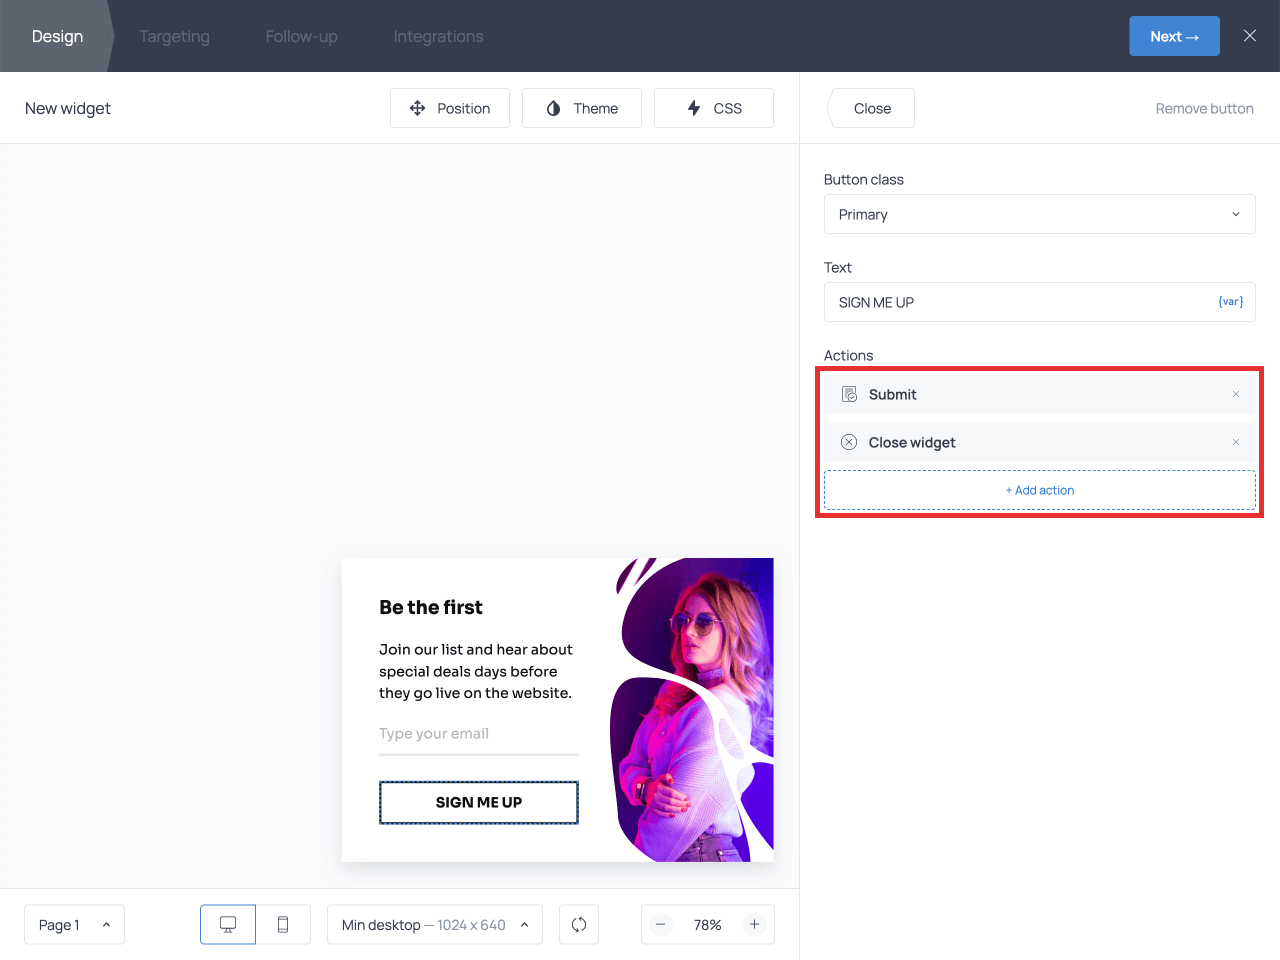Remove the Submit action
Screen dimensions: 1280x960
pyautogui.click(x=1236, y=394)
